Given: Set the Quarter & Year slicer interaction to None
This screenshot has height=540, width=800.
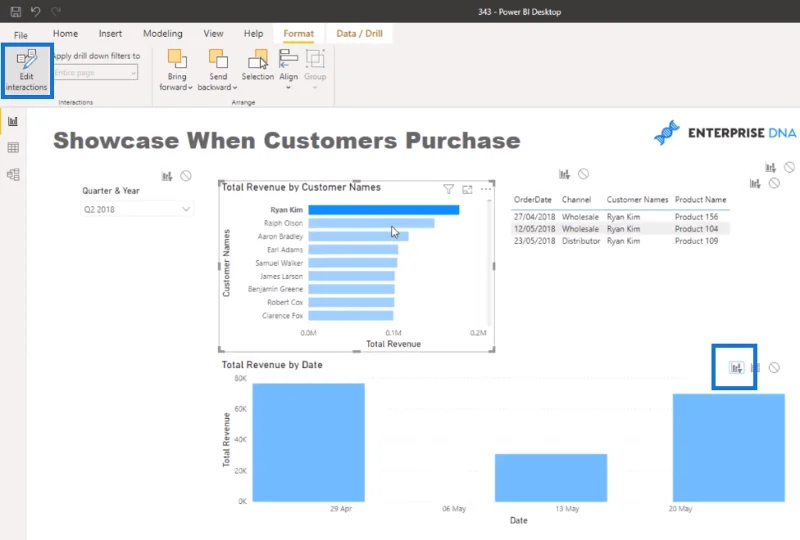Looking at the screenshot, I should pyautogui.click(x=186, y=176).
